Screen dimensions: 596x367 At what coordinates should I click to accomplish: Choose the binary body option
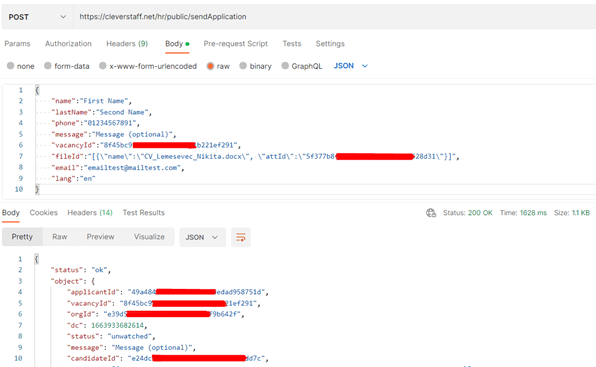(255, 66)
